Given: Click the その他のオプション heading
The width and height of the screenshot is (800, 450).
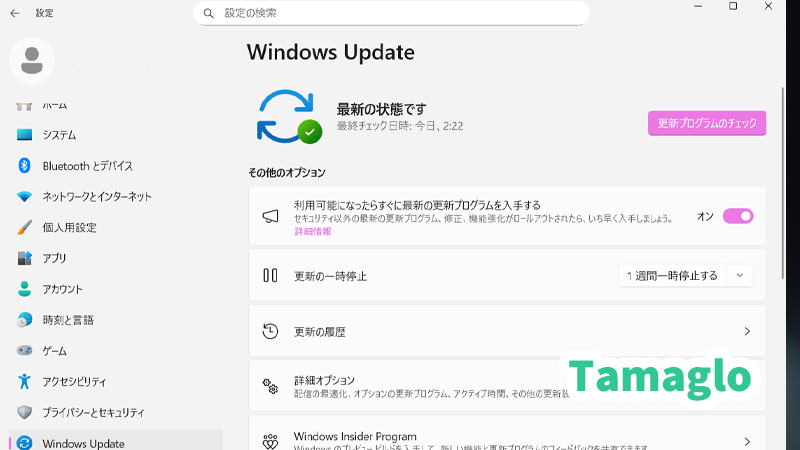Looking at the screenshot, I should click(x=287, y=173).
